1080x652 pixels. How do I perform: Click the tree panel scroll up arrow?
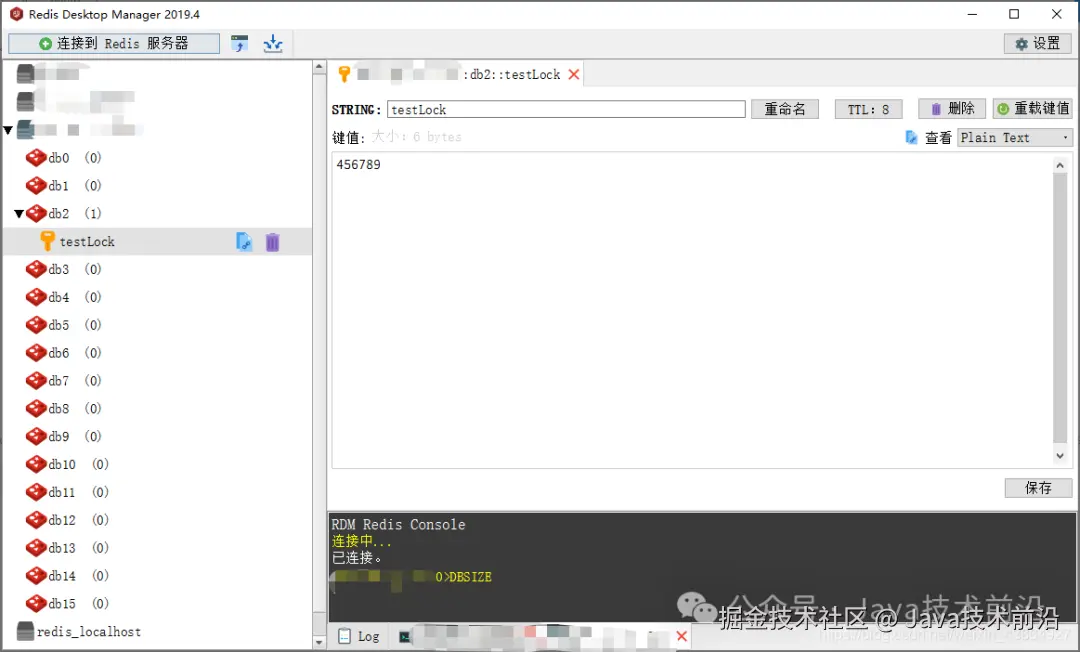(x=319, y=67)
